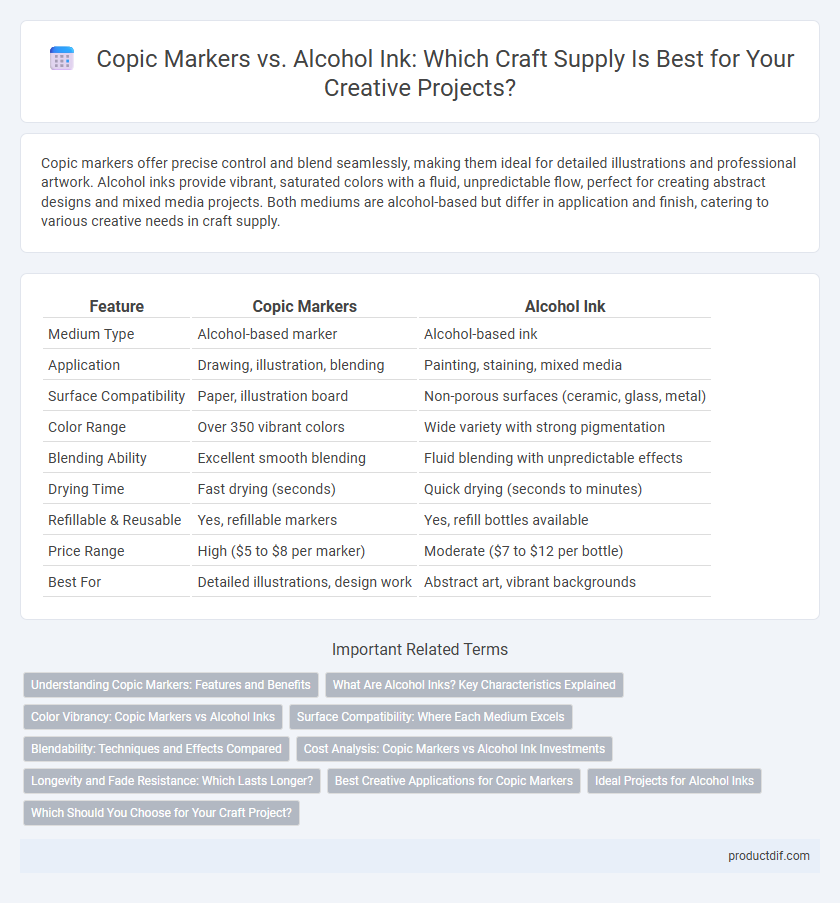
Task: Click the Feature column header
Action: 116,306
